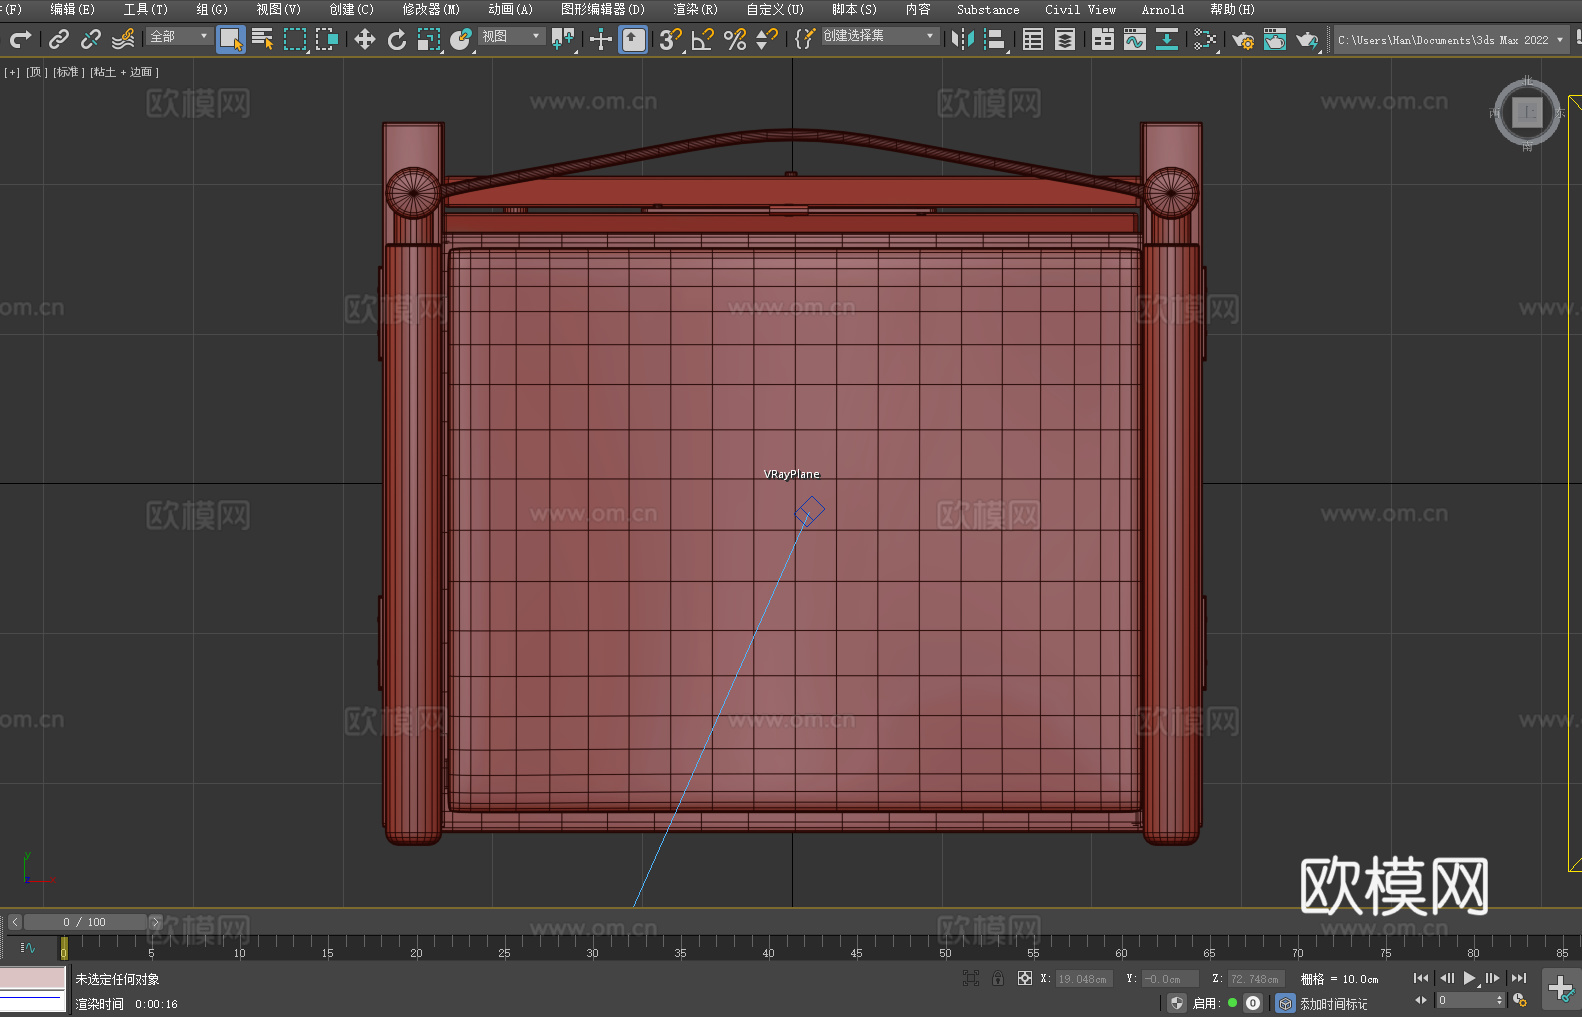This screenshot has width=1582, height=1017.
Task: Toggle Absolute/Offset transform type-in mode
Action: point(1025,978)
